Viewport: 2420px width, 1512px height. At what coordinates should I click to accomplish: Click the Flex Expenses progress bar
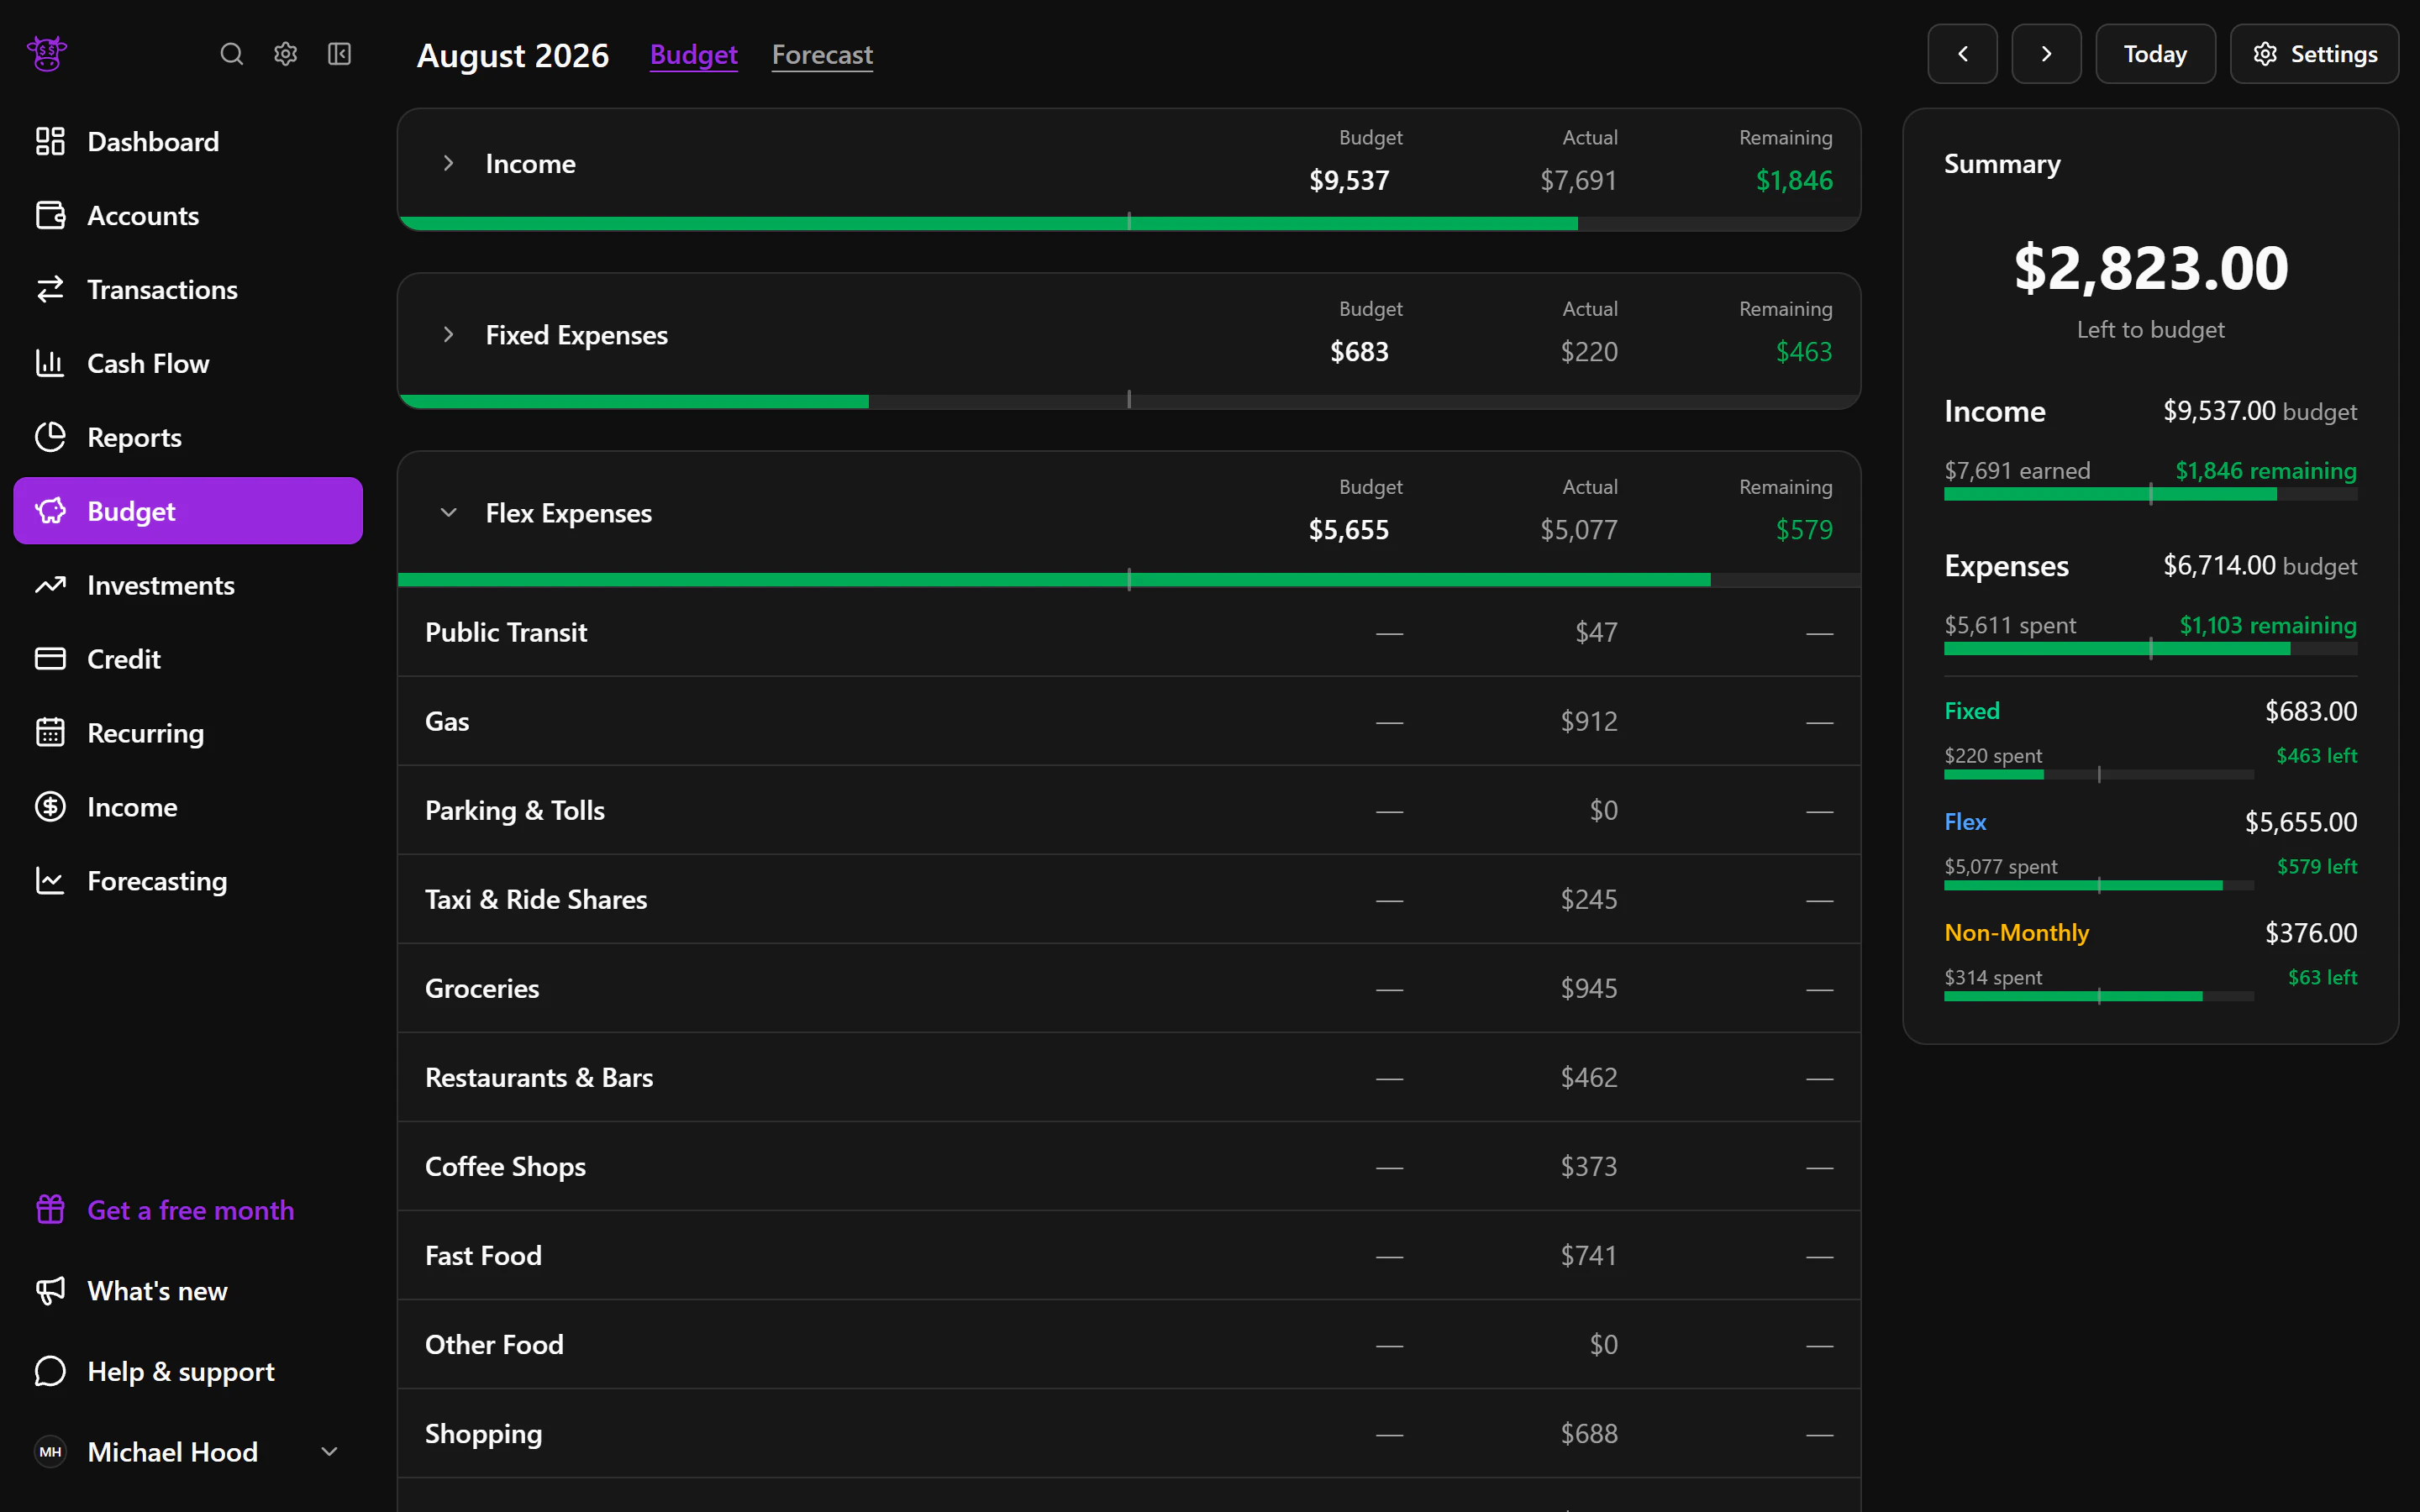[1129, 580]
